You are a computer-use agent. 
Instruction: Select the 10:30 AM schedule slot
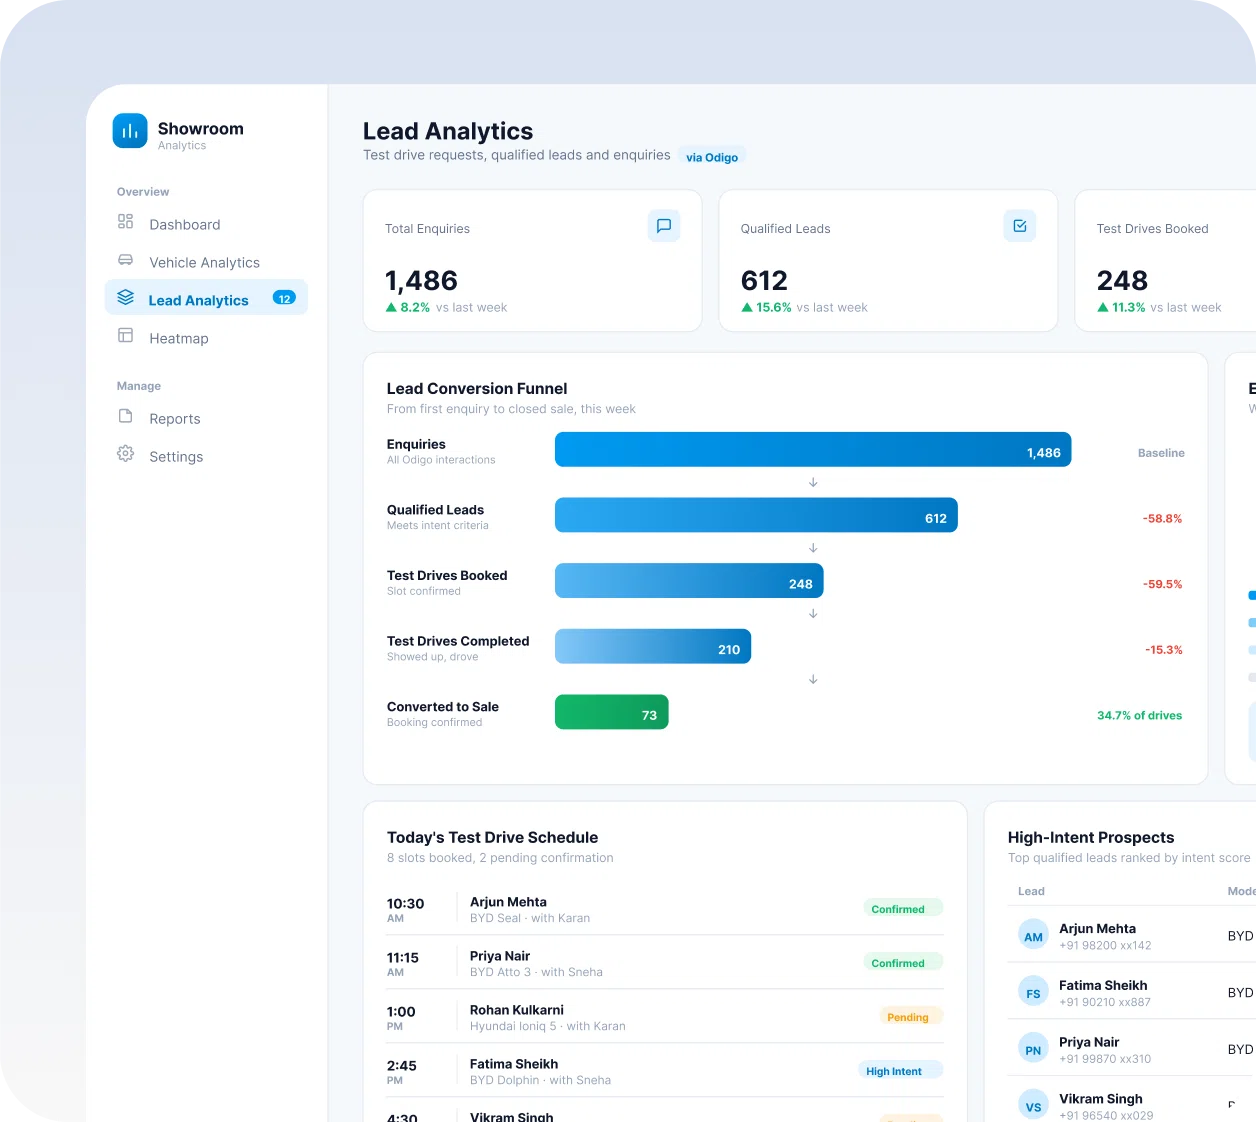point(665,909)
